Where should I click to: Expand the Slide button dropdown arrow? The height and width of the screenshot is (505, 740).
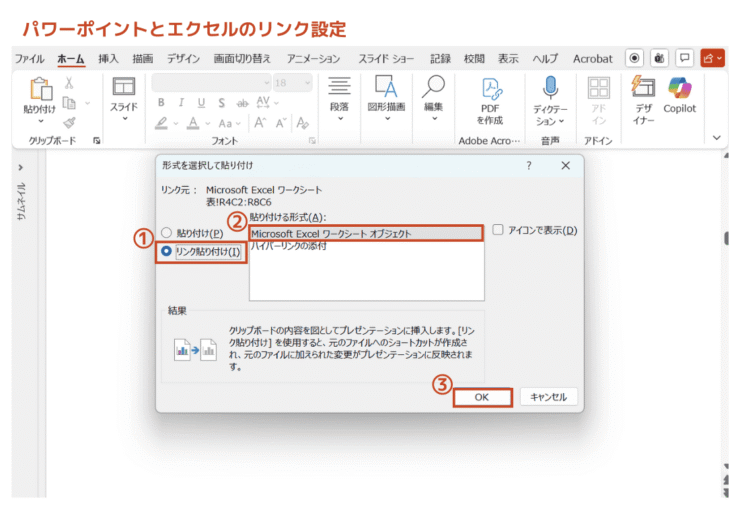coord(125,118)
